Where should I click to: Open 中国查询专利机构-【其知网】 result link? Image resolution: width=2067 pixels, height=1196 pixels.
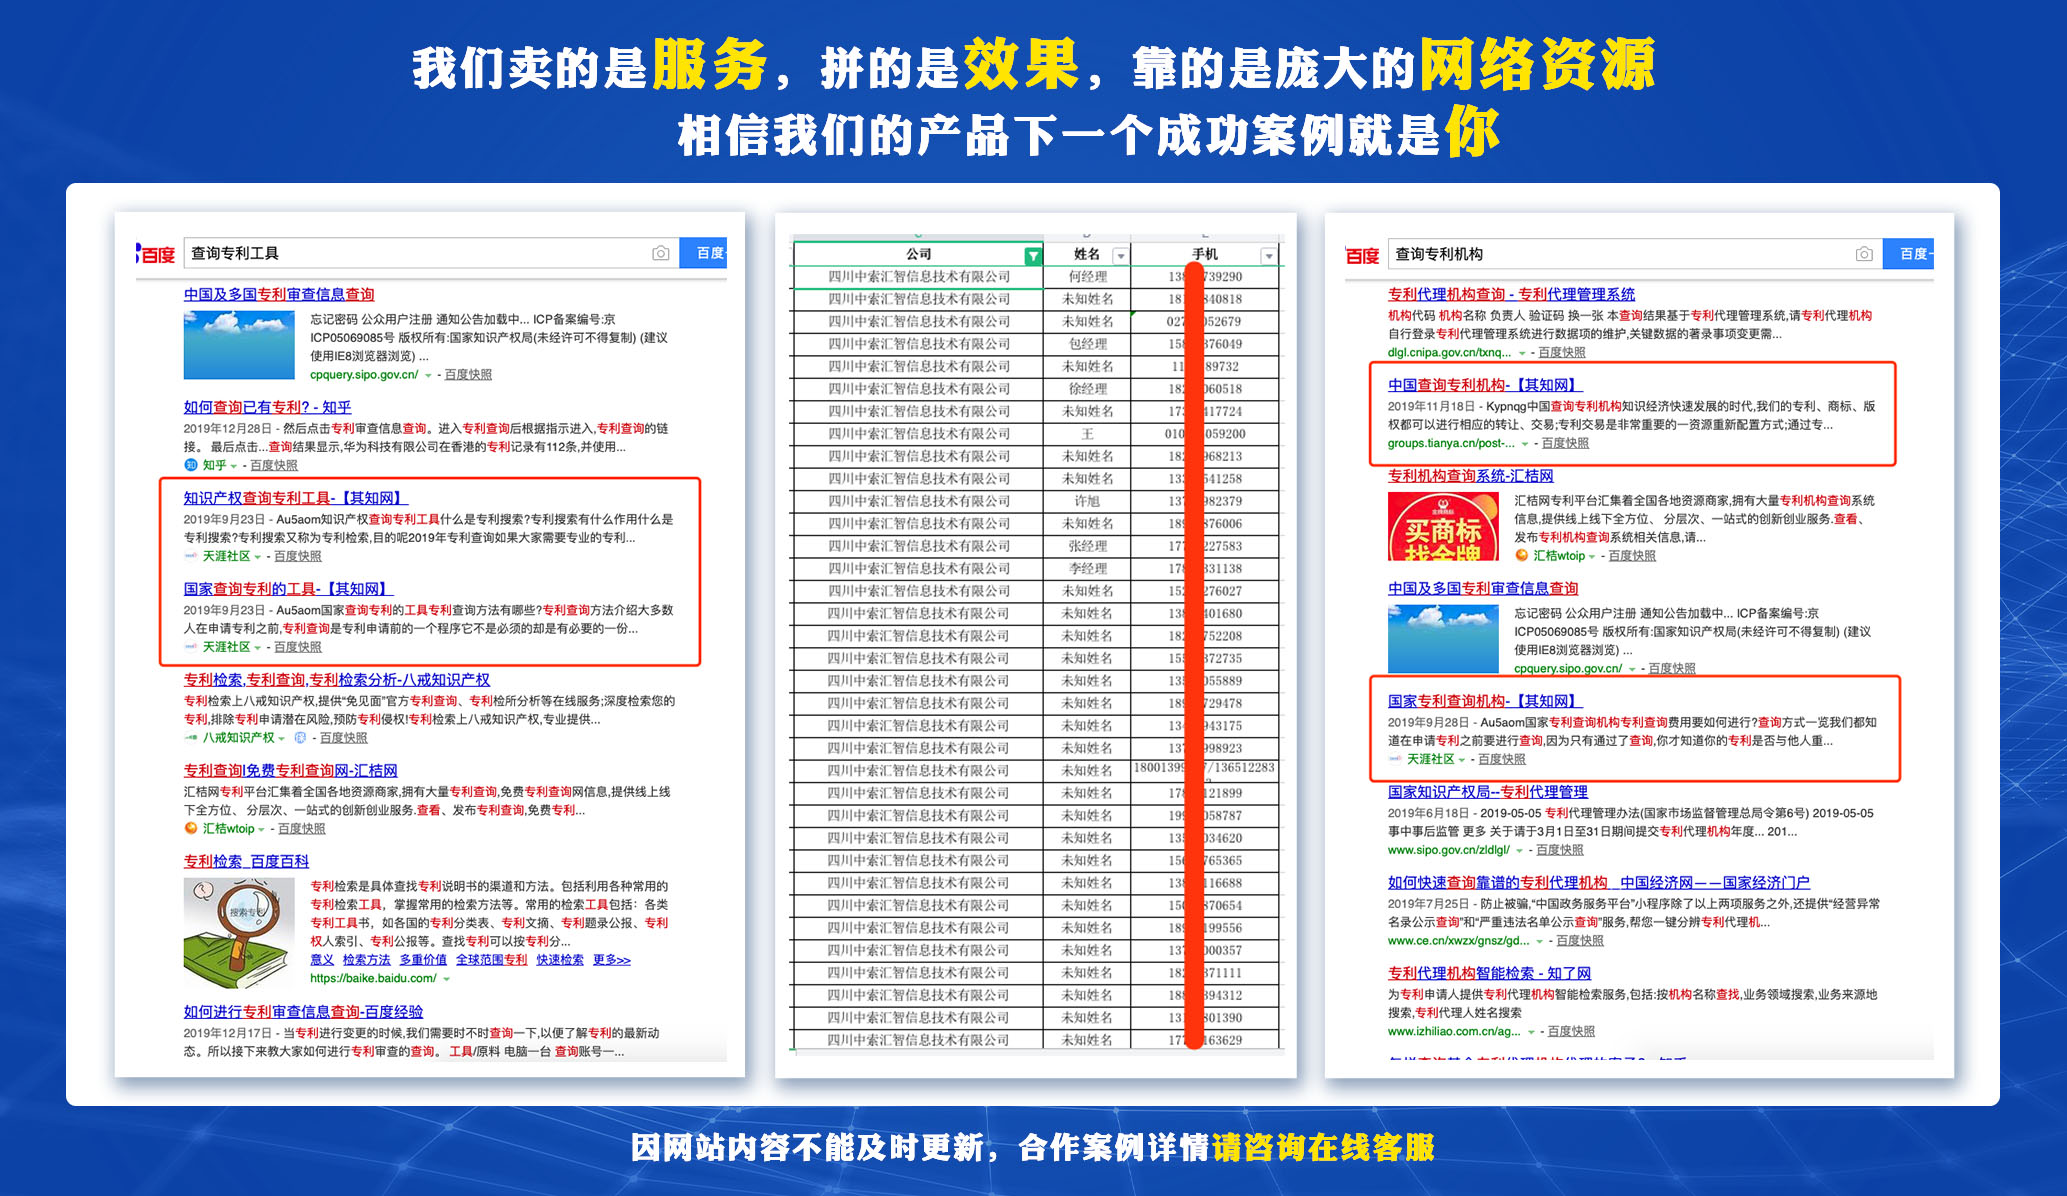click(x=1484, y=385)
